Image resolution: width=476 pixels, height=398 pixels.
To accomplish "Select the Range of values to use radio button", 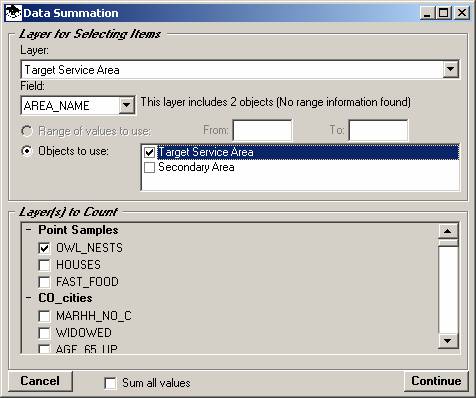I will (x=27, y=131).
